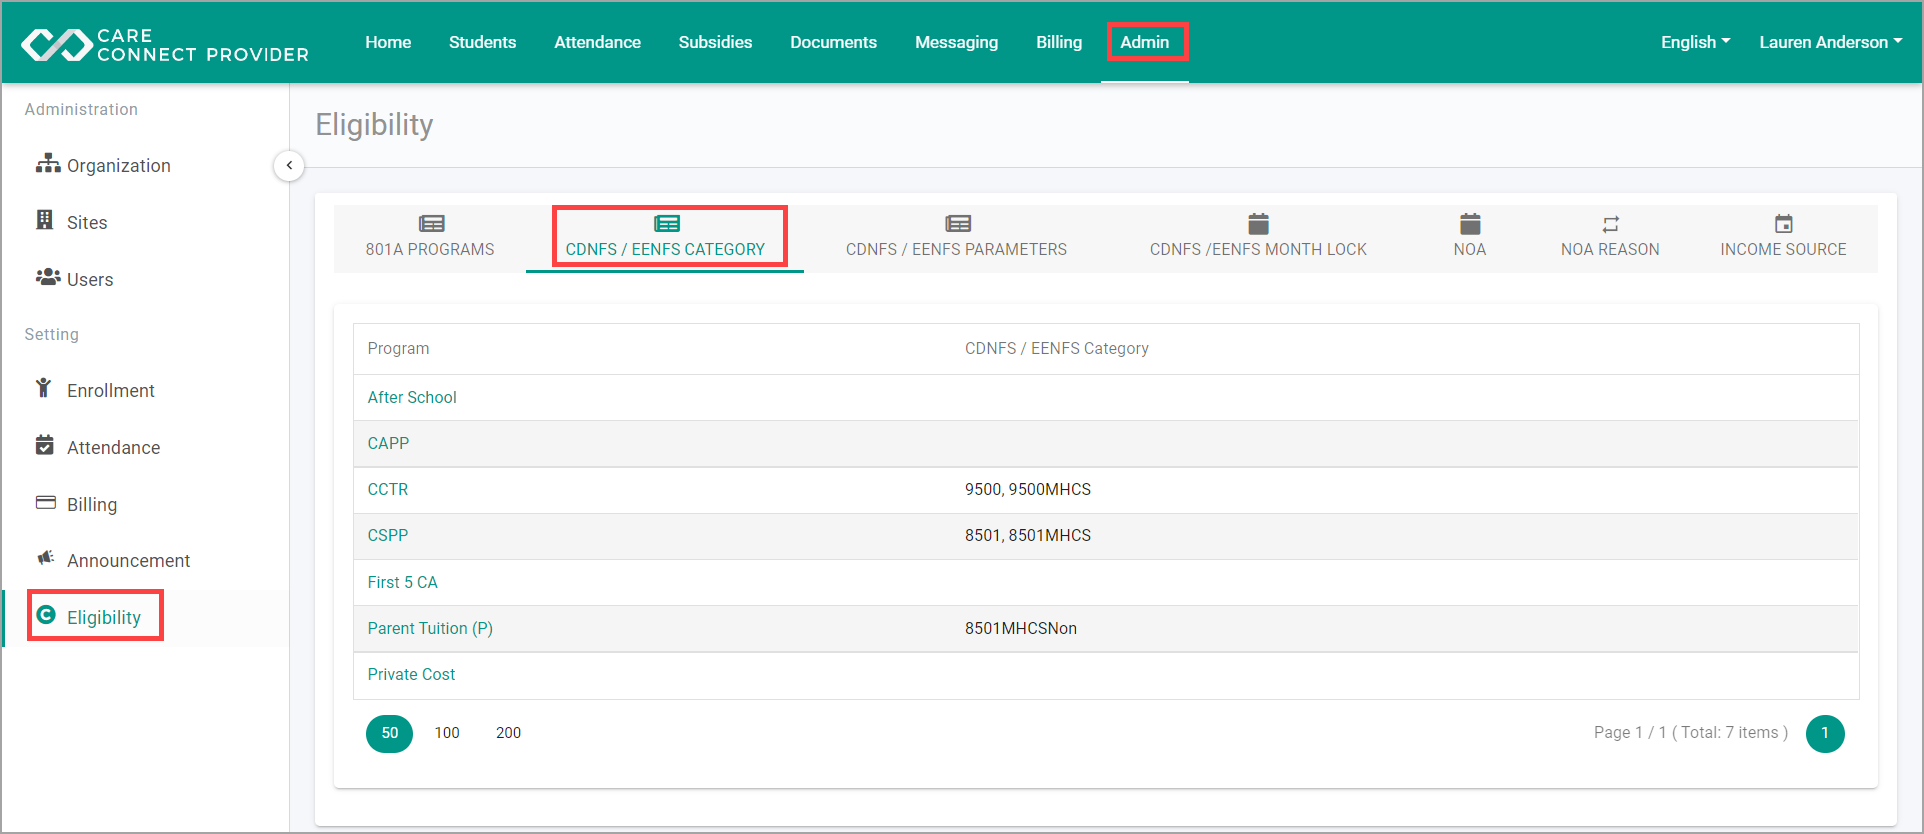Click the CDNFS / EENFS Category list icon
This screenshot has width=1924, height=834.
pos(667,224)
